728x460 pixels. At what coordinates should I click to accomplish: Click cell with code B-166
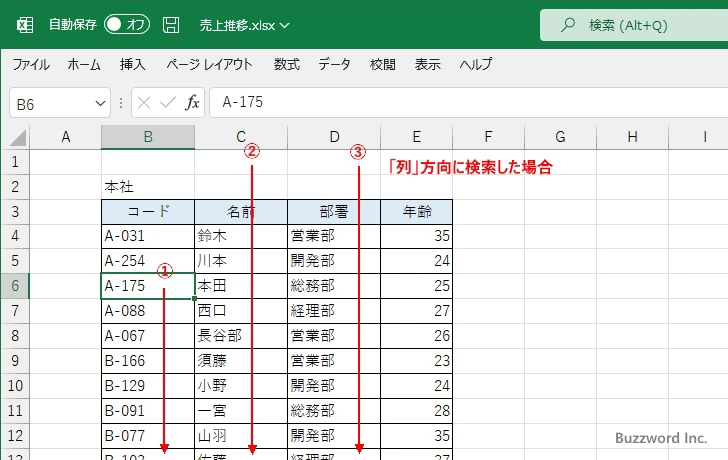148,361
